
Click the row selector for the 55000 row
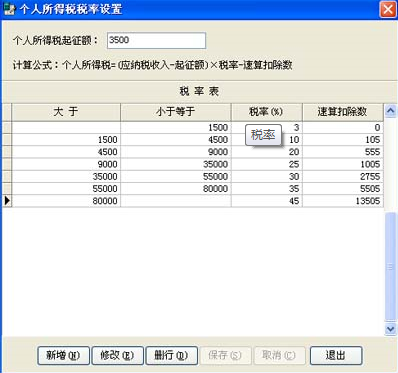pos(7,189)
